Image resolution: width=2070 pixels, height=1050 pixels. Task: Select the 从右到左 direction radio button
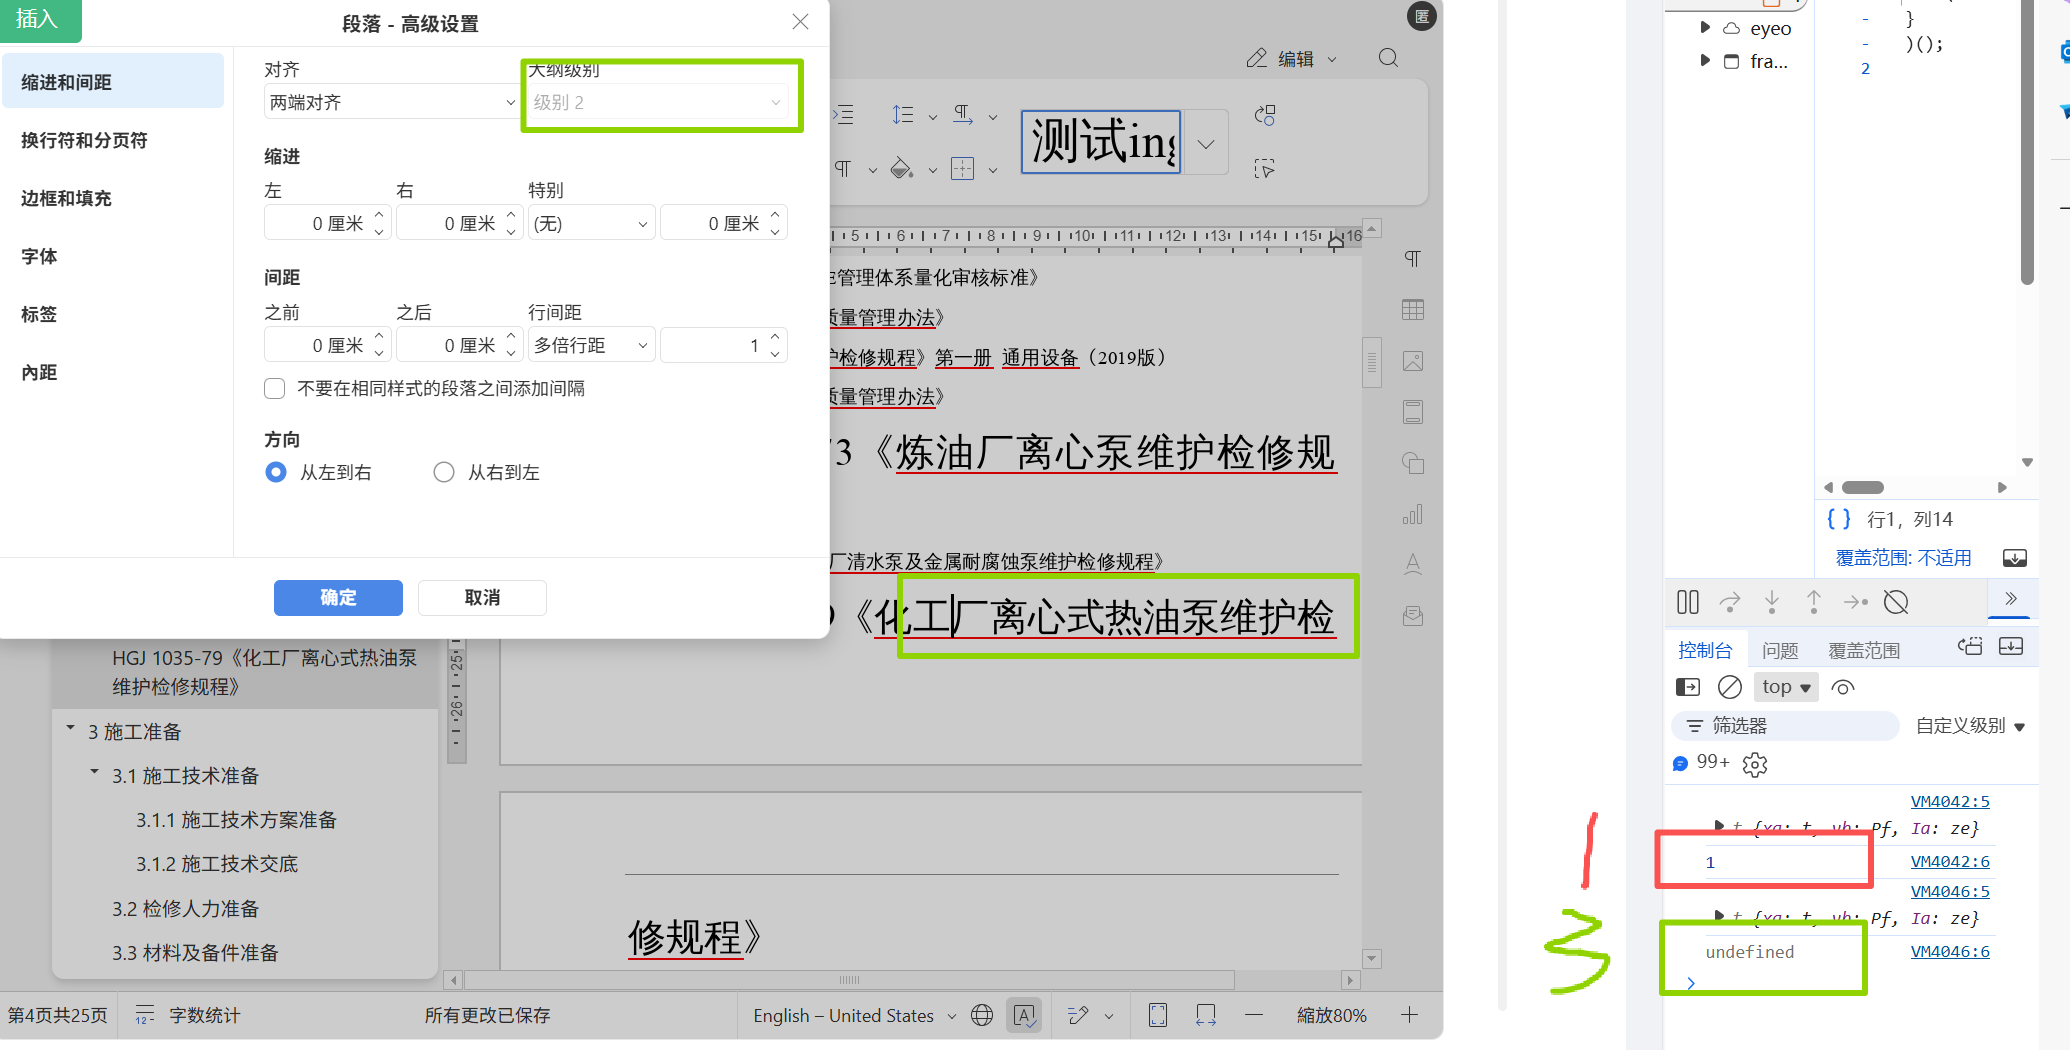pos(444,472)
